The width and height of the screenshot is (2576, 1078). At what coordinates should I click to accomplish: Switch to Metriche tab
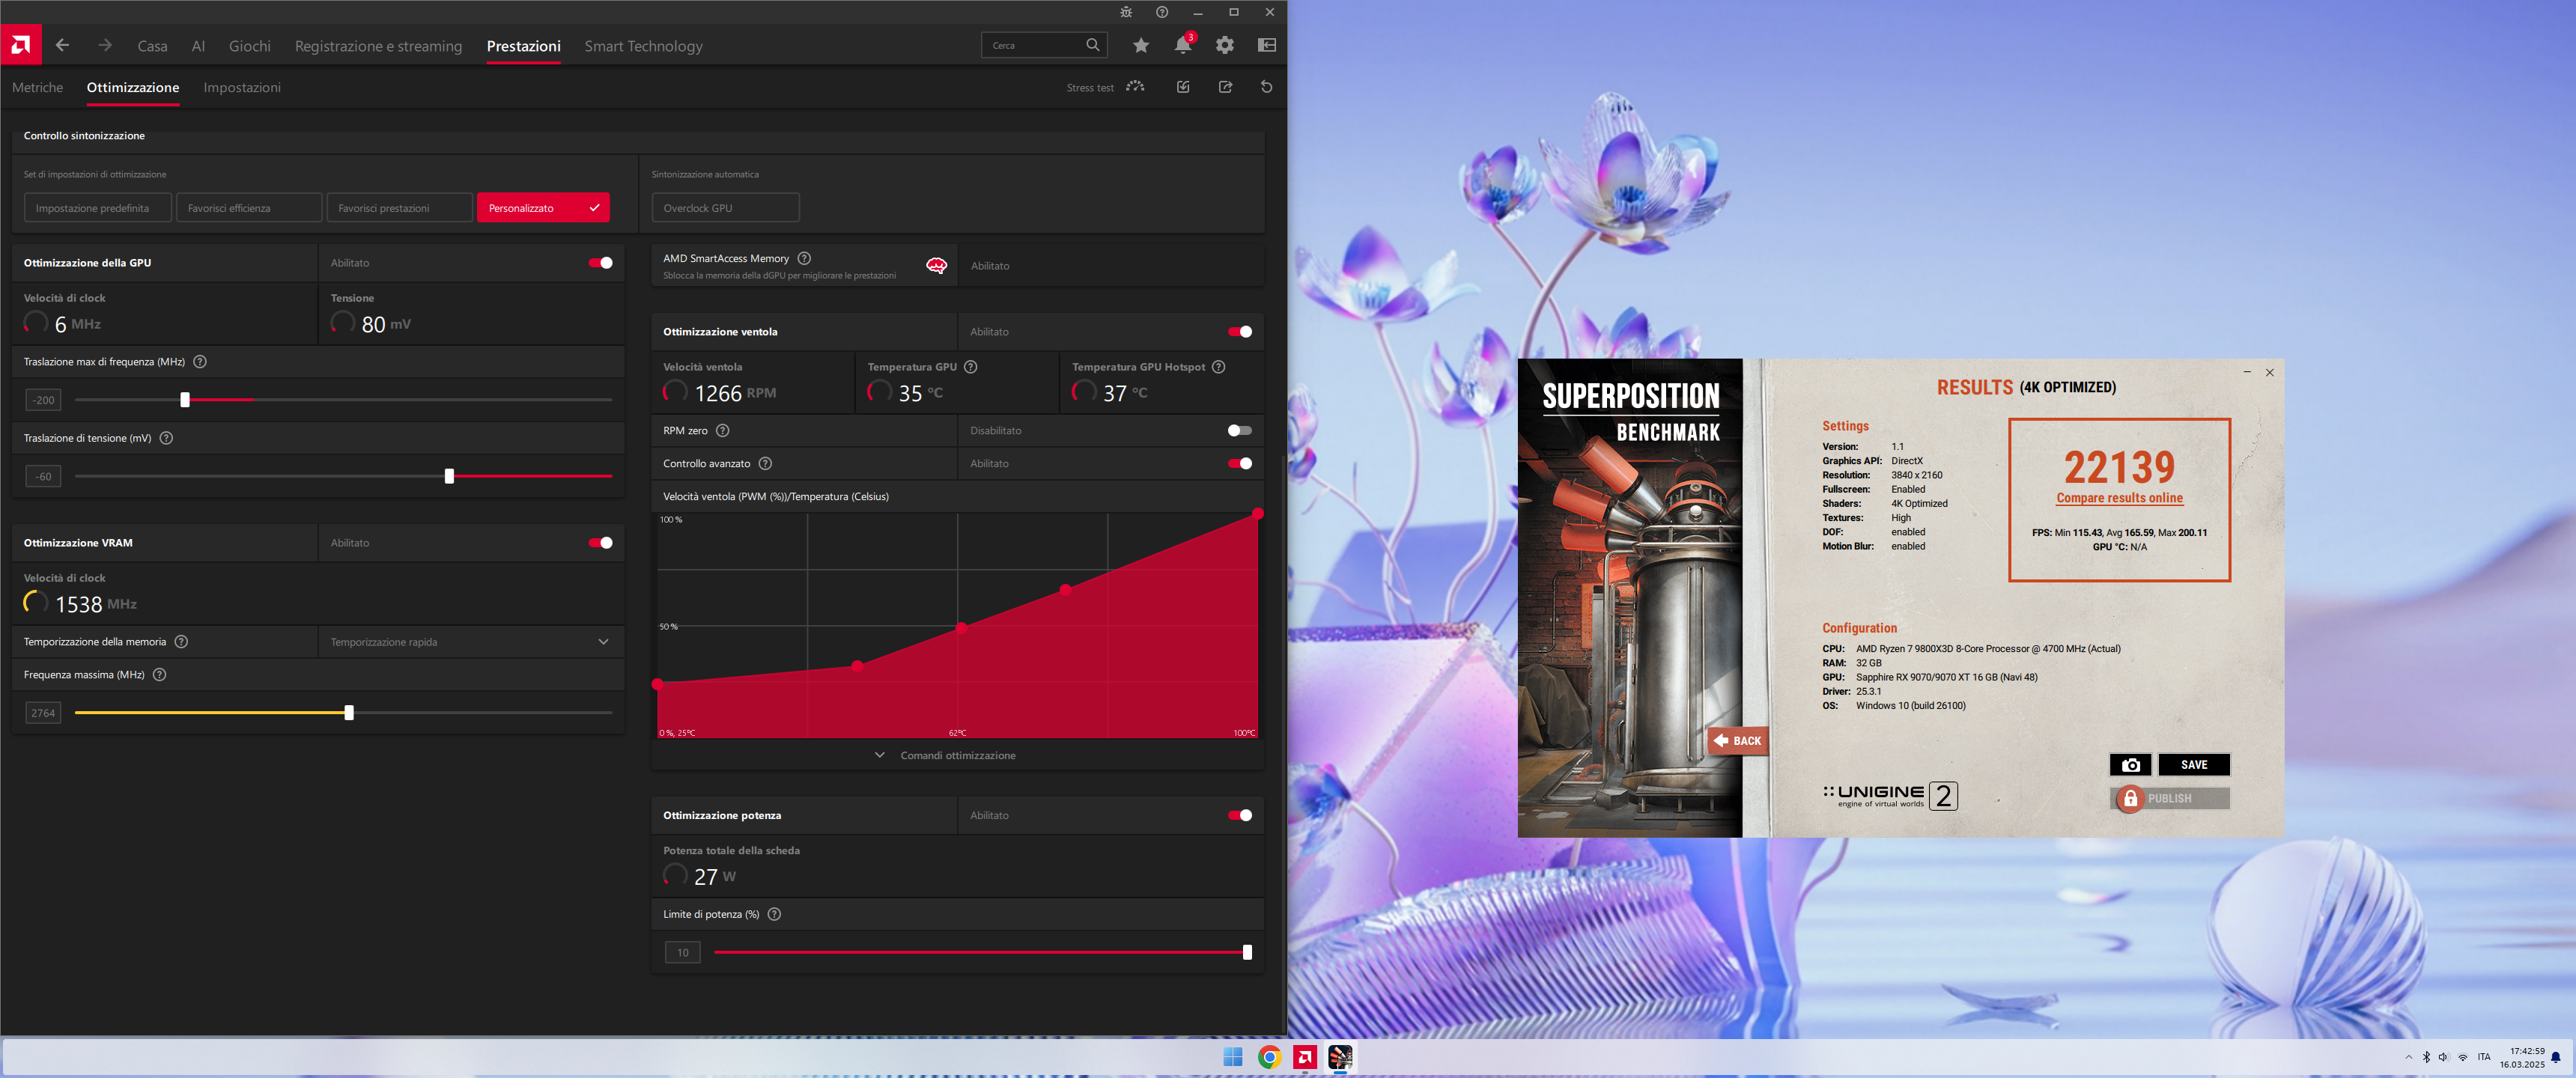pos(38,88)
